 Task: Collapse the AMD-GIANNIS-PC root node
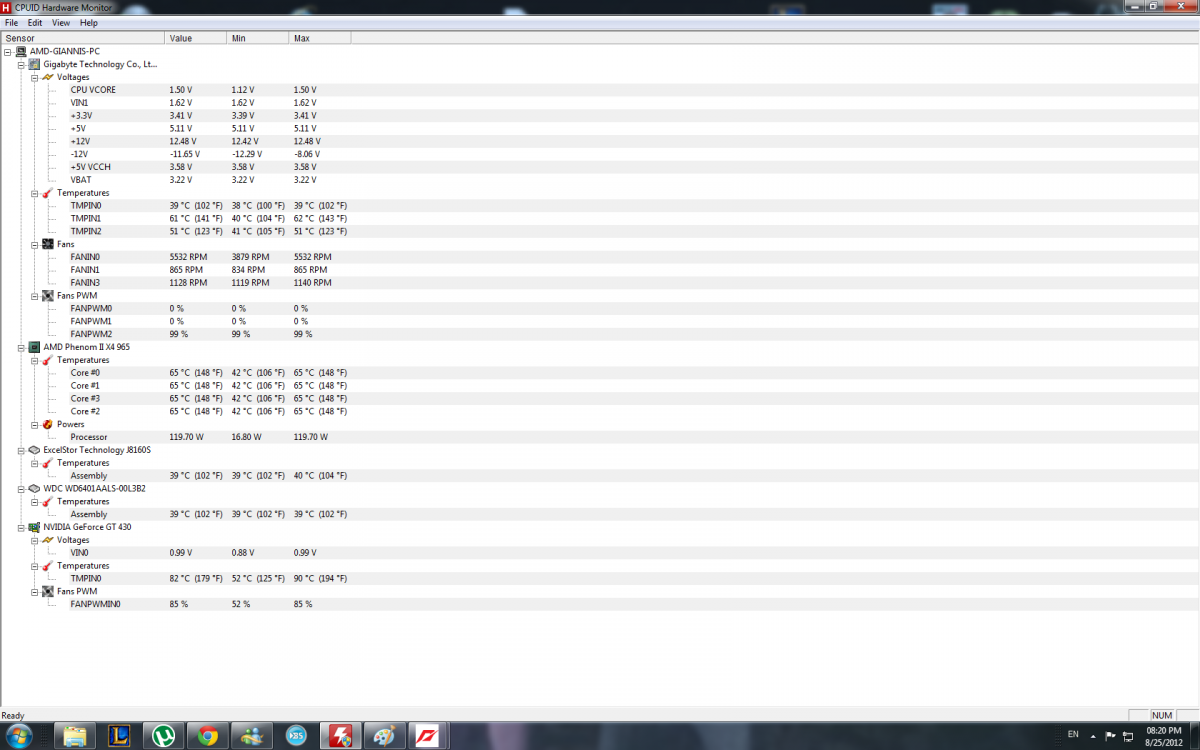pos(8,51)
